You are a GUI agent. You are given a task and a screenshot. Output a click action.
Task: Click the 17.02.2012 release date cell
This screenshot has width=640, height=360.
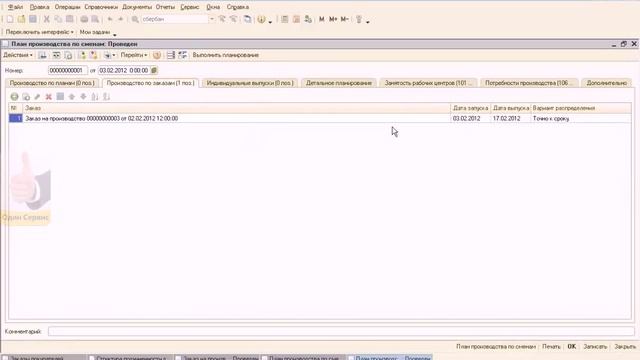[510, 118]
